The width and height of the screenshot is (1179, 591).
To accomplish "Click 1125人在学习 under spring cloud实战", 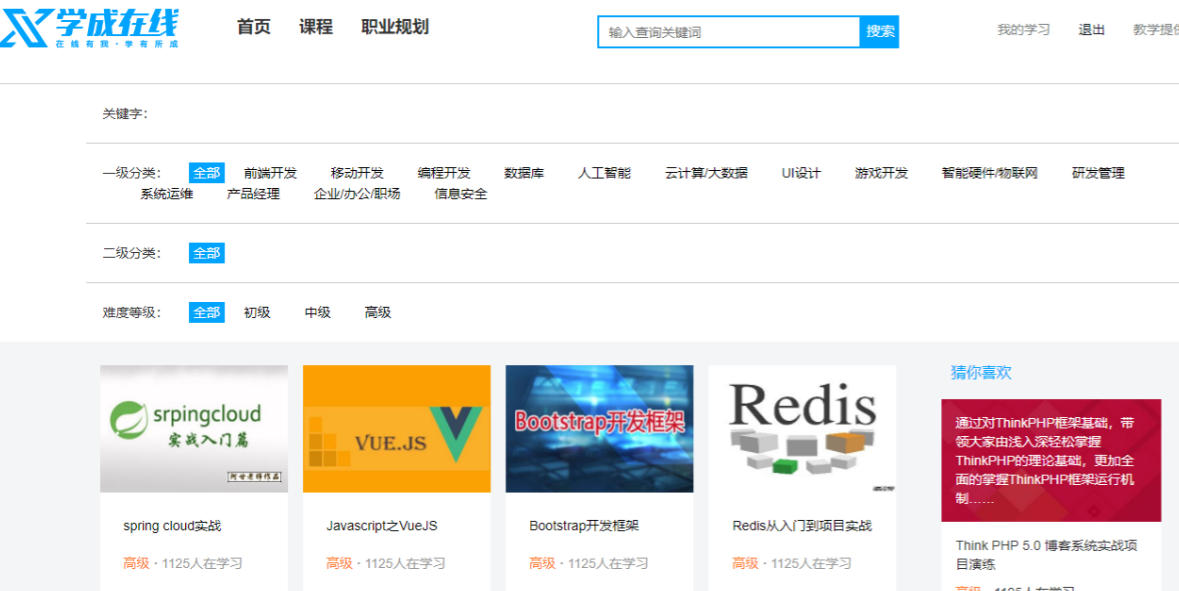I will [202, 563].
